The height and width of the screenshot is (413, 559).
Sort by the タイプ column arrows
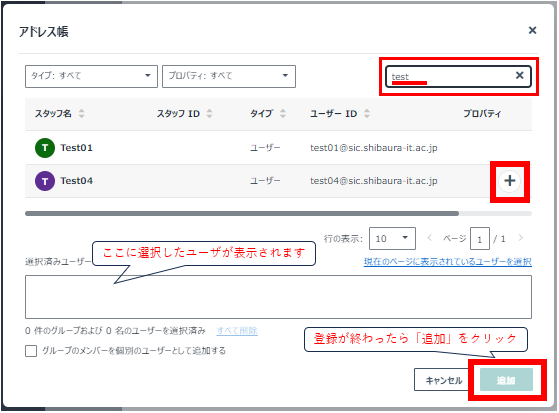pyautogui.click(x=283, y=113)
